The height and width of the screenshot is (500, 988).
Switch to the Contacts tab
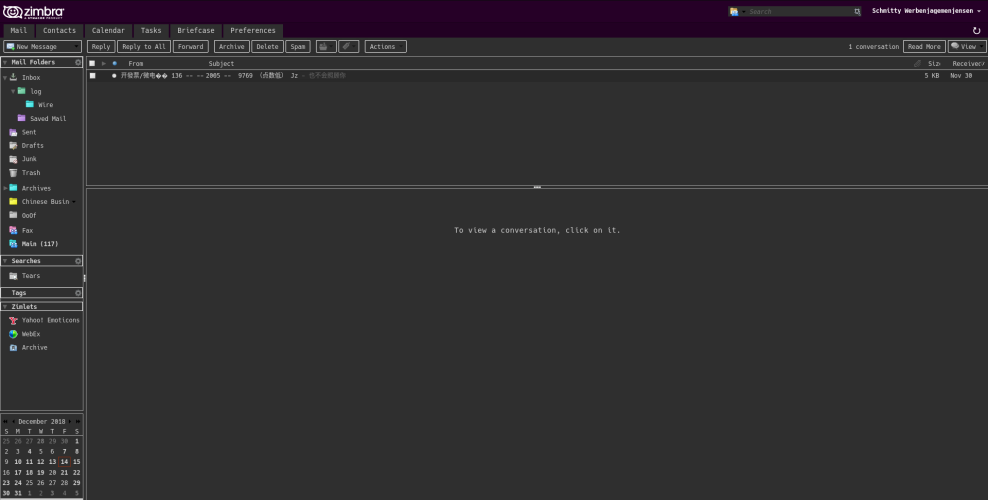(x=59, y=30)
